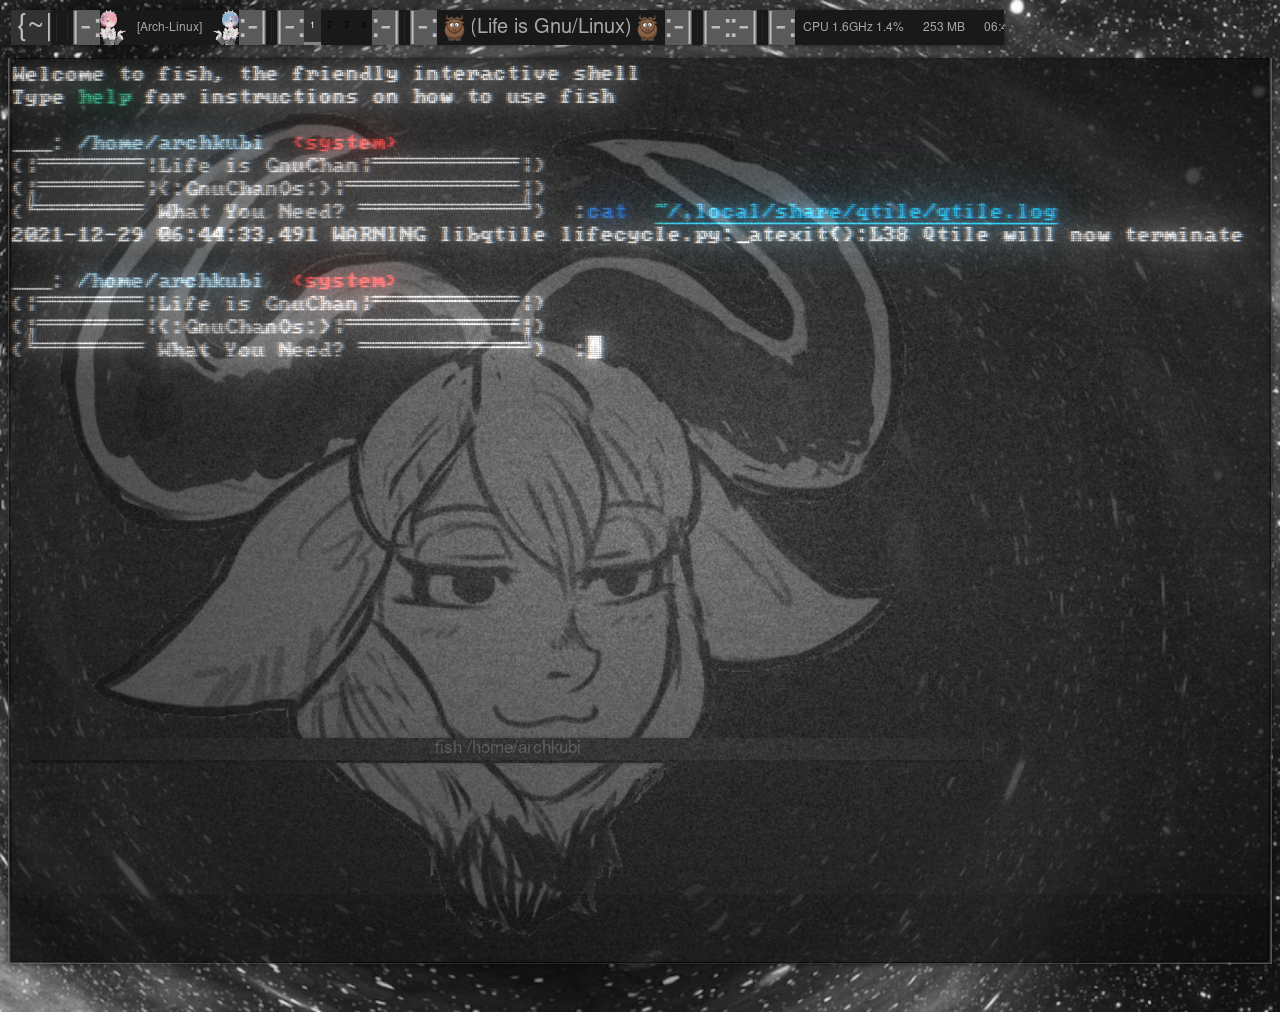Click the CPU 1.6GHz usage widget

coord(853,27)
